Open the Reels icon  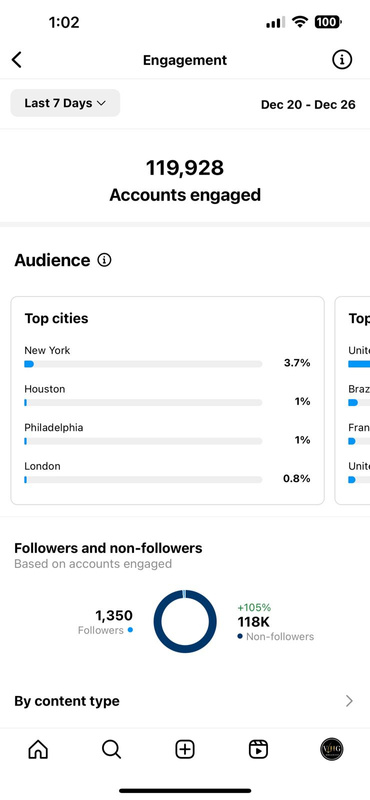click(258, 749)
